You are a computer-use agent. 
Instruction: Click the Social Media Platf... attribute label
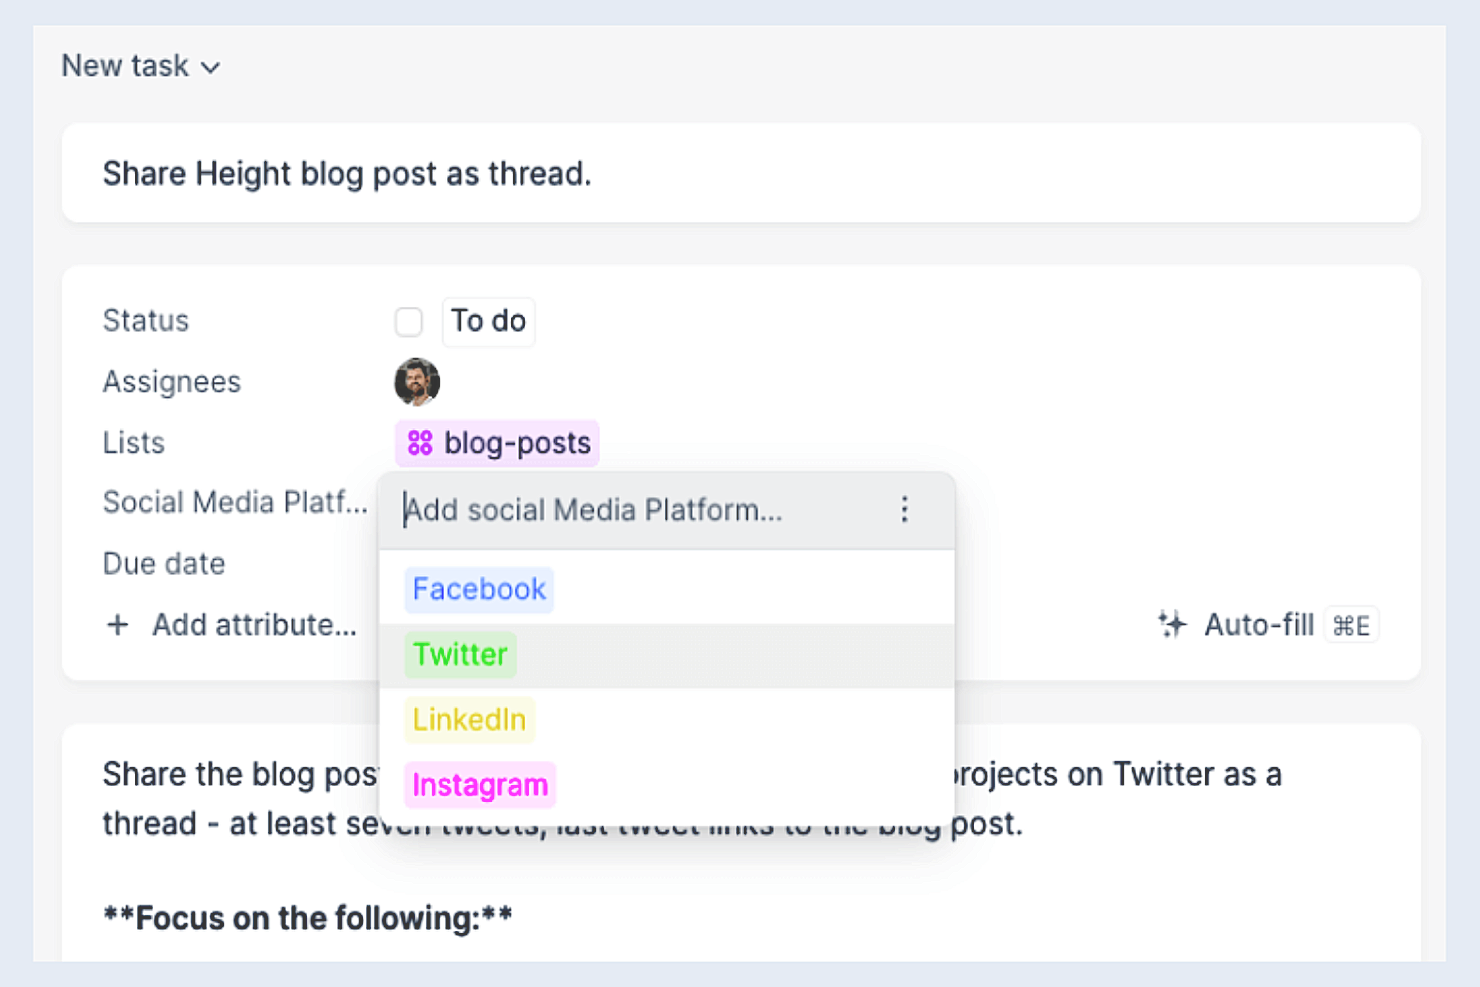pos(235,502)
